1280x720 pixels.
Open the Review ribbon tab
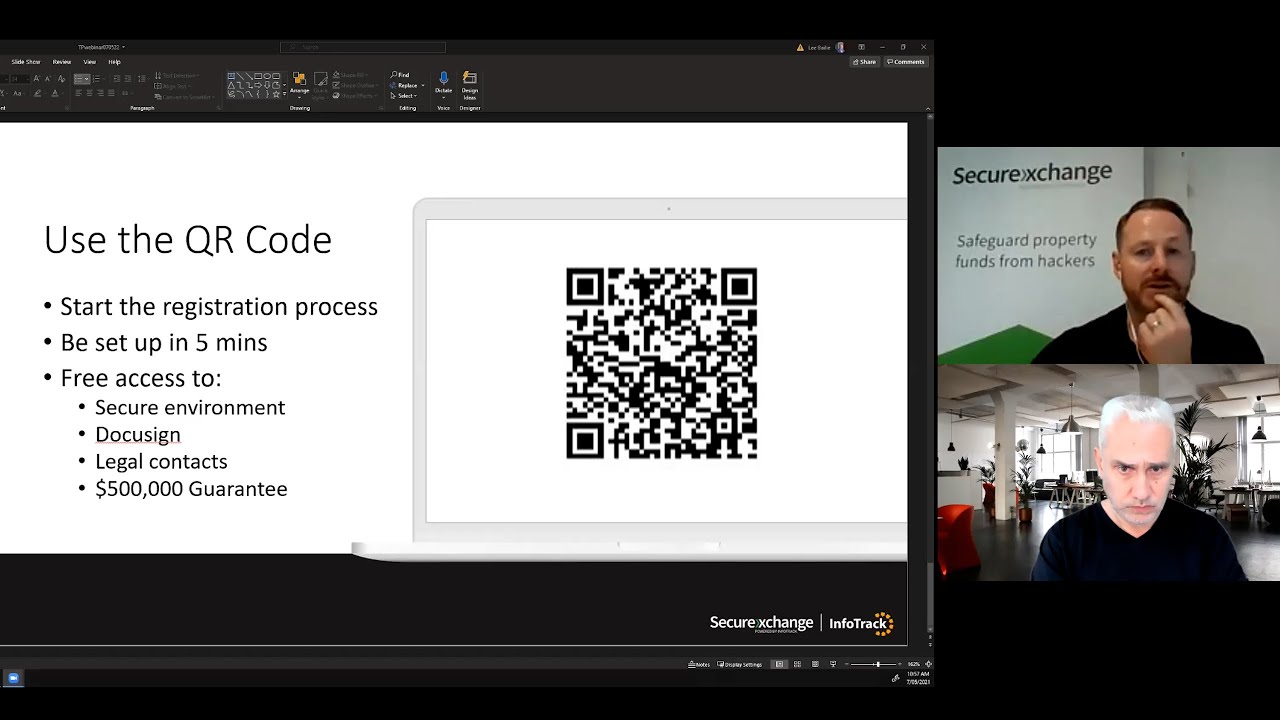click(62, 62)
